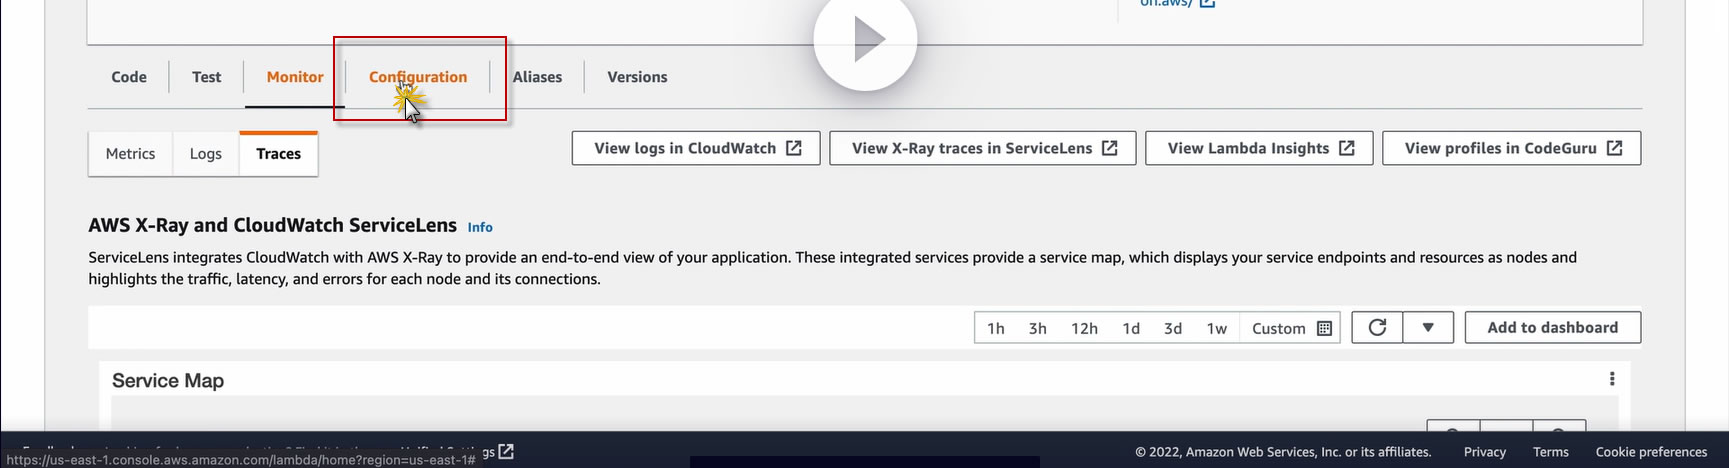The width and height of the screenshot is (1729, 468).
Task: Switch to the Code tab
Action: click(x=129, y=77)
